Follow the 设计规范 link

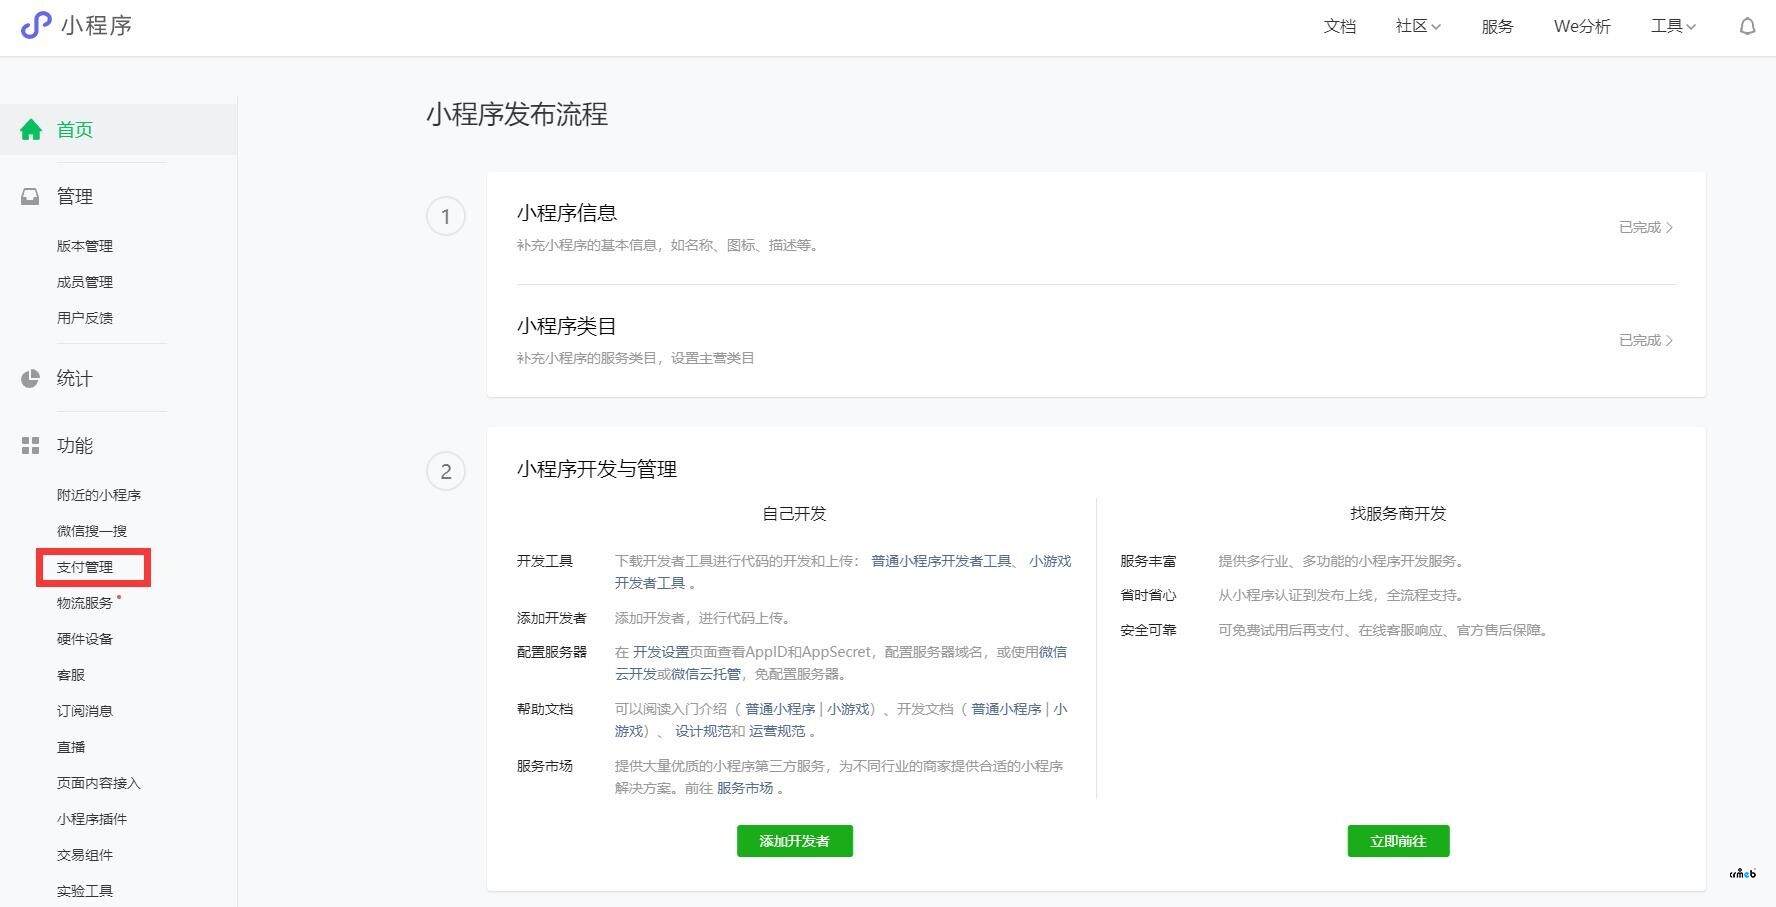click(703, 731)
